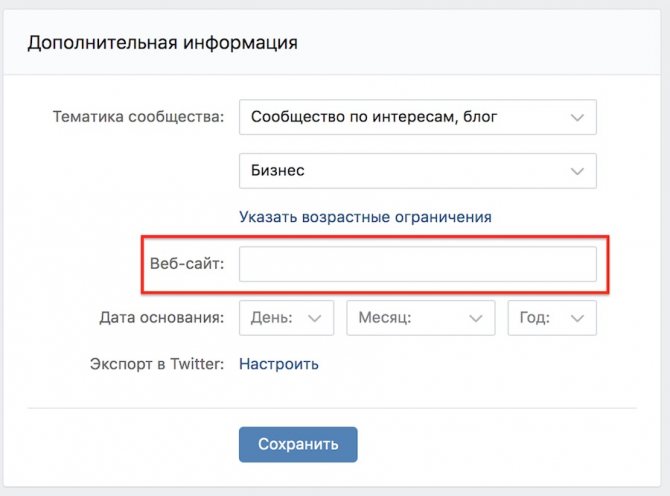Viewport: 670px width, 496px height.
Task: Click the "Сохранить" button
Action: point(298,444)
